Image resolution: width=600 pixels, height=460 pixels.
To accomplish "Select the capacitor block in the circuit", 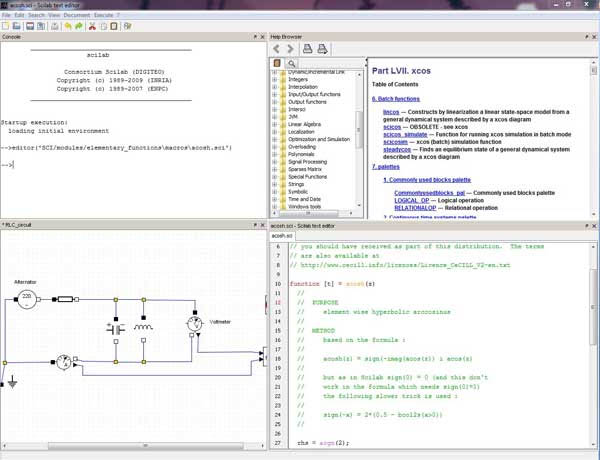I will pyautogui.click(x=116, y=328).
